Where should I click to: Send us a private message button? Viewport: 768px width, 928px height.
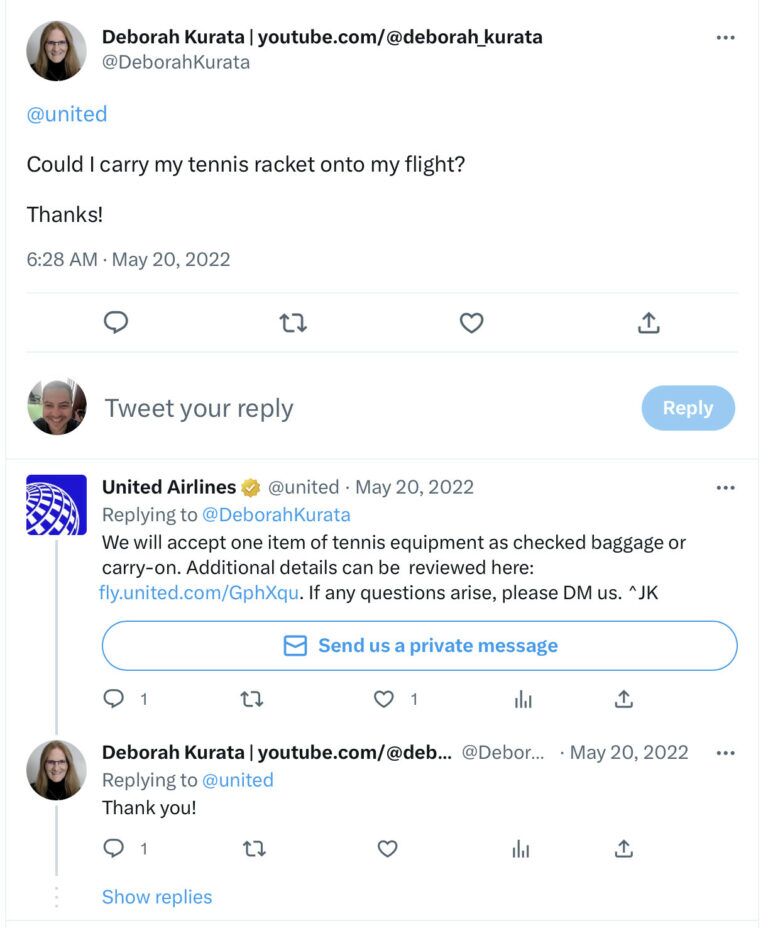click(x=419, y=646)
